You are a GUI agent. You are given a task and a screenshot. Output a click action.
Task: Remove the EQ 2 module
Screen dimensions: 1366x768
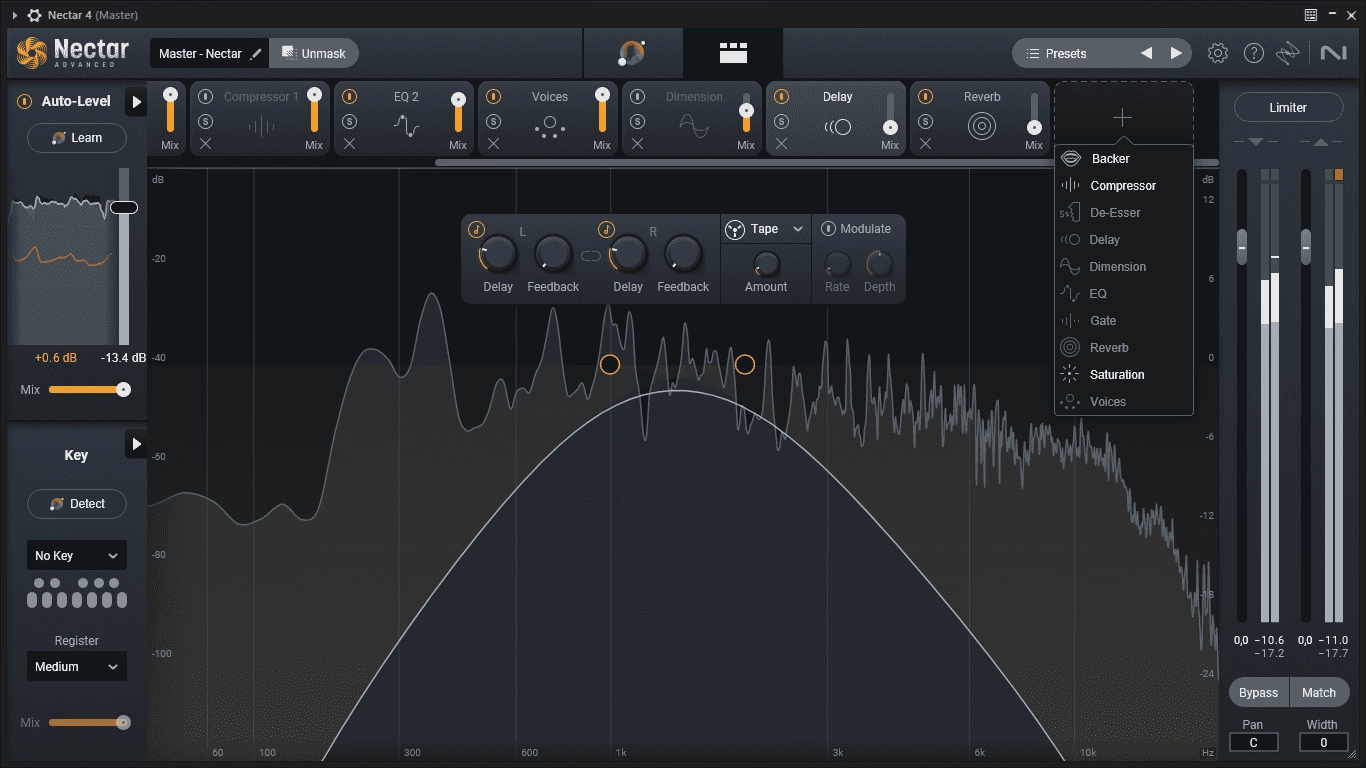pyautogui.click(x=349, y=144)
